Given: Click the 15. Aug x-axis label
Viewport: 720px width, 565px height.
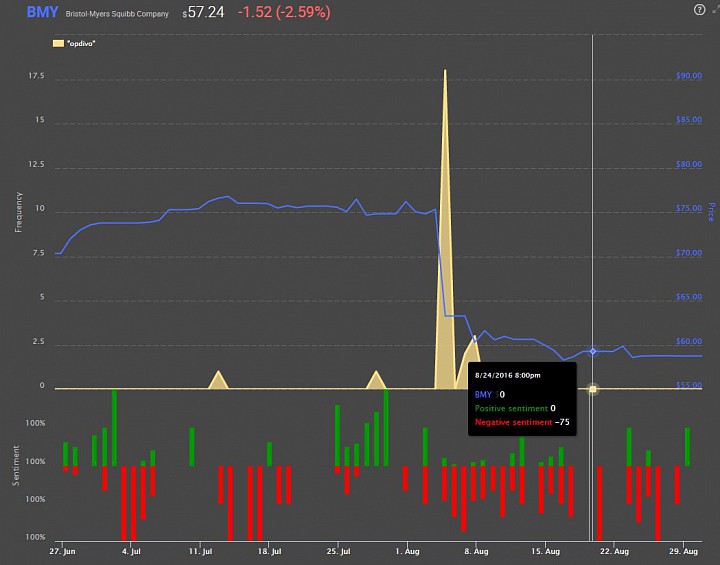Looking at the screenshot, I should pos(546,551).
